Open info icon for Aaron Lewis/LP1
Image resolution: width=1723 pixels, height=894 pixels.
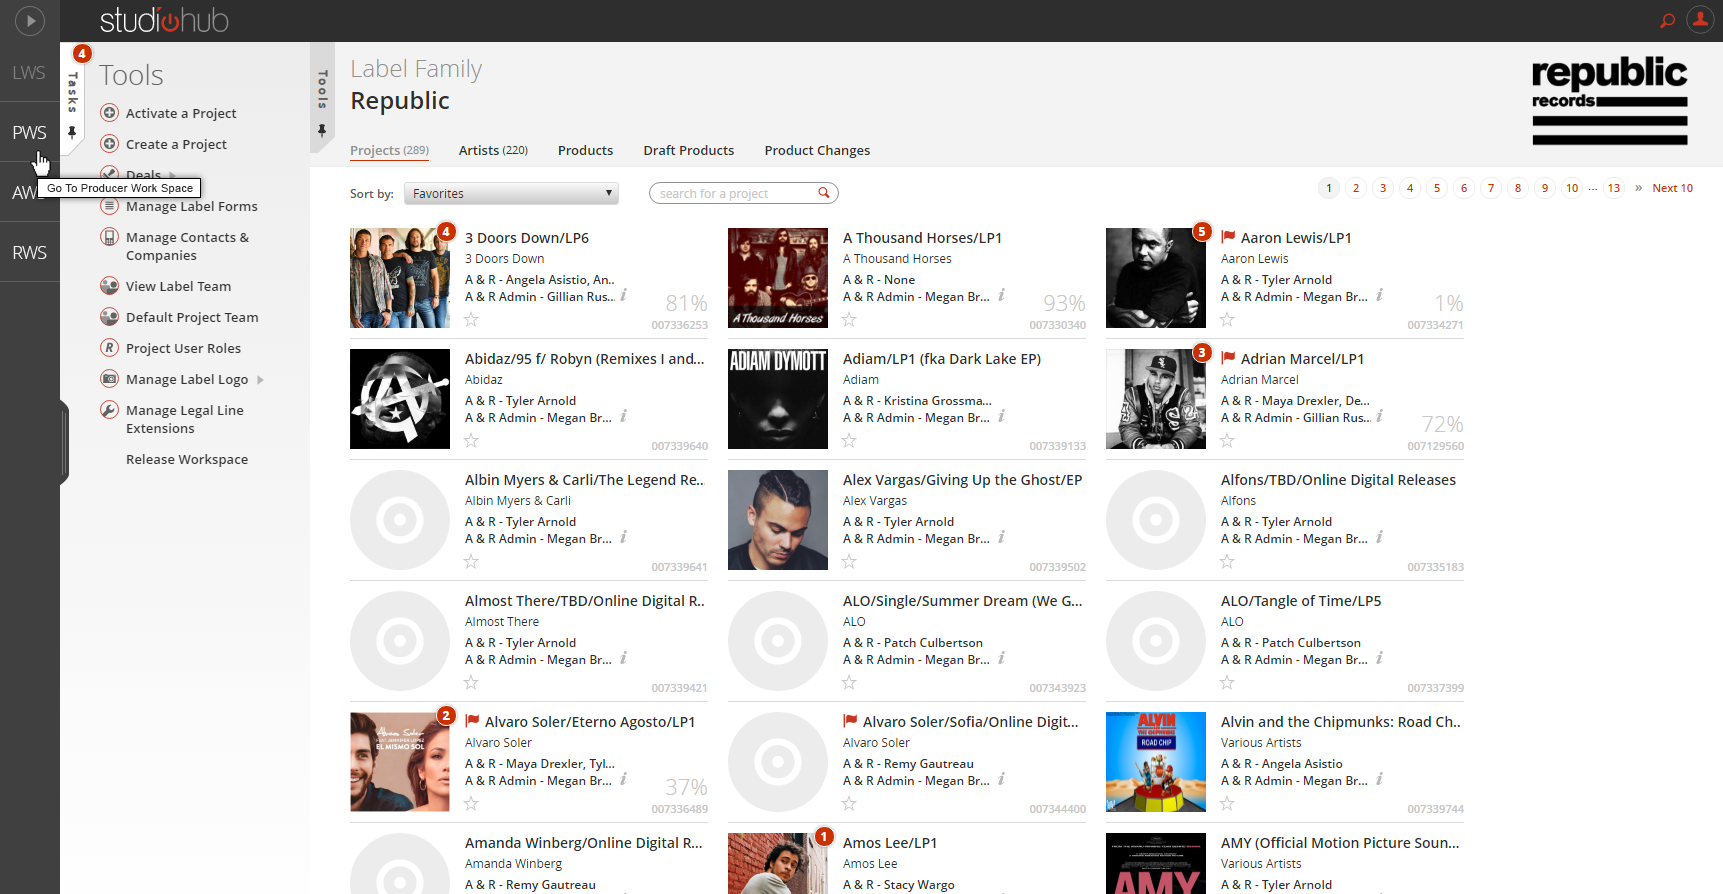(x=1380, y=295)
